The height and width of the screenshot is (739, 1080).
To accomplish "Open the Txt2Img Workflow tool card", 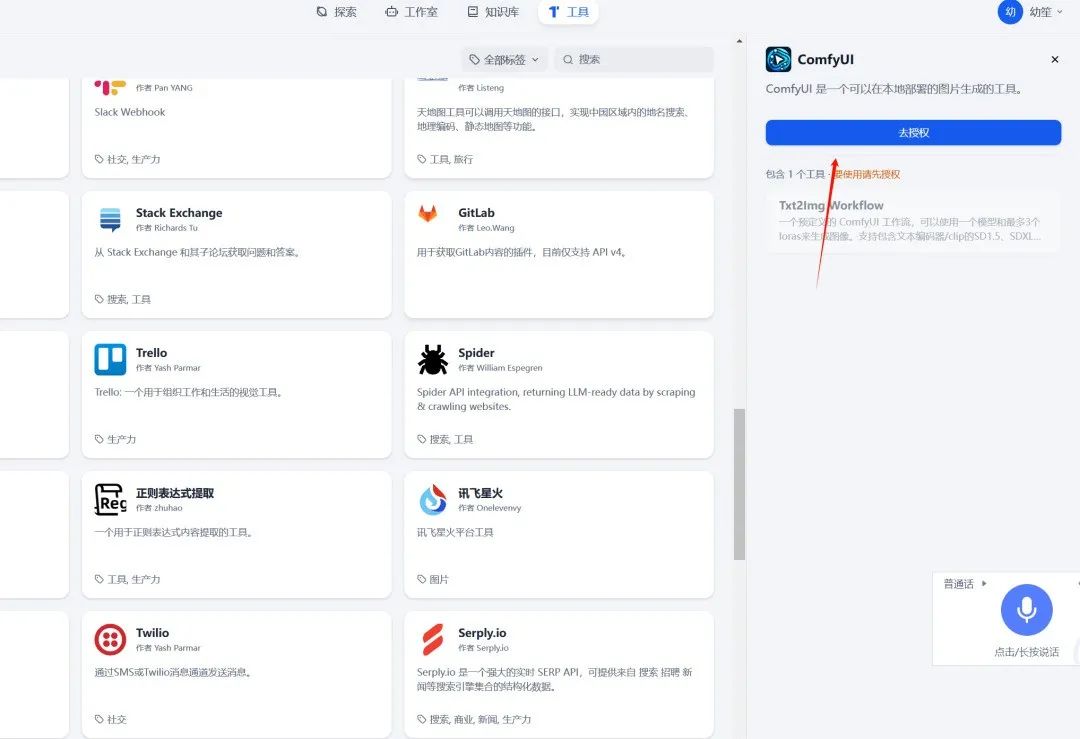I will pos(913,221).
